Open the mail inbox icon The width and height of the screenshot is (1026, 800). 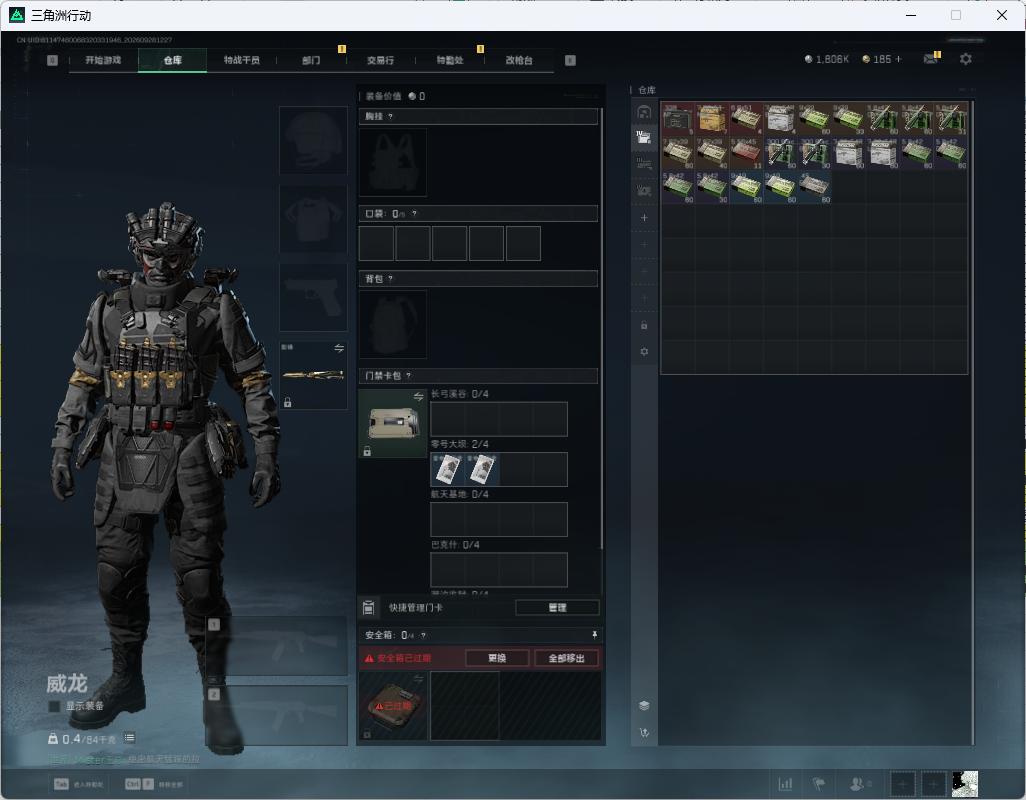coord(930,59)
